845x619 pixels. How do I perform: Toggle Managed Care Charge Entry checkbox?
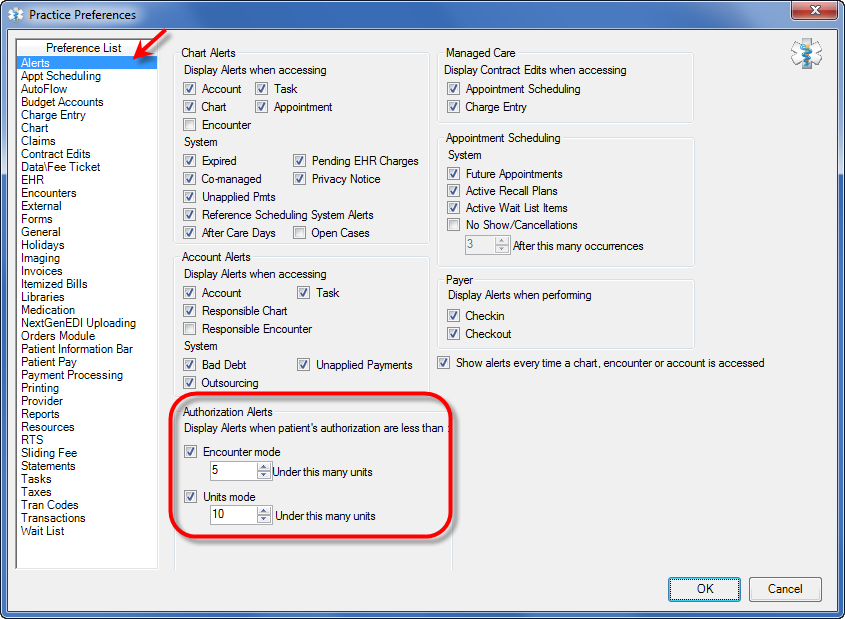click(x=453, y=107)
